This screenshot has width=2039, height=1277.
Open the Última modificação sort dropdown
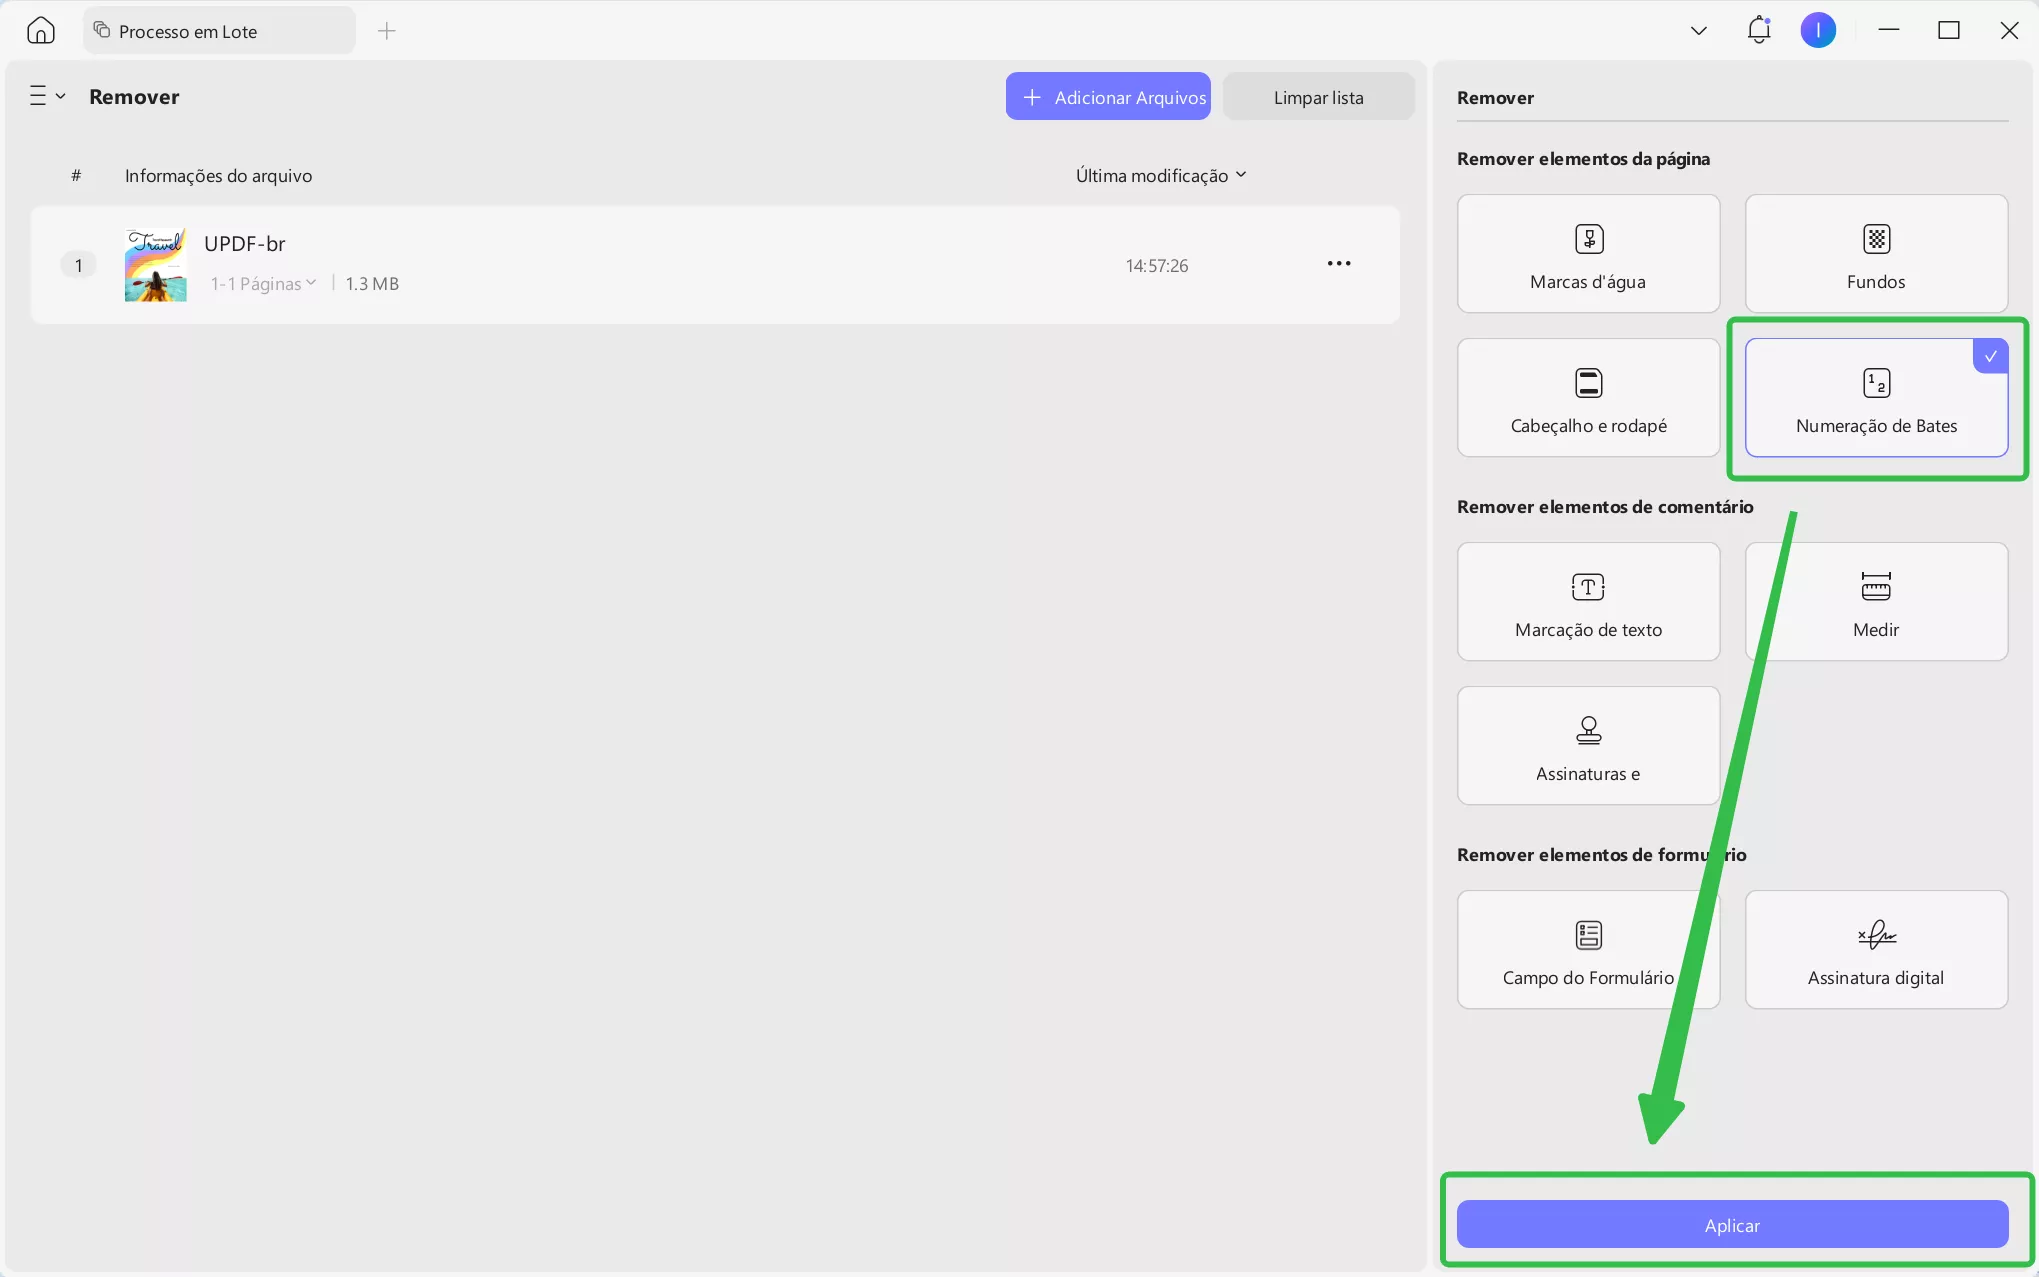tap(1160, 176)
